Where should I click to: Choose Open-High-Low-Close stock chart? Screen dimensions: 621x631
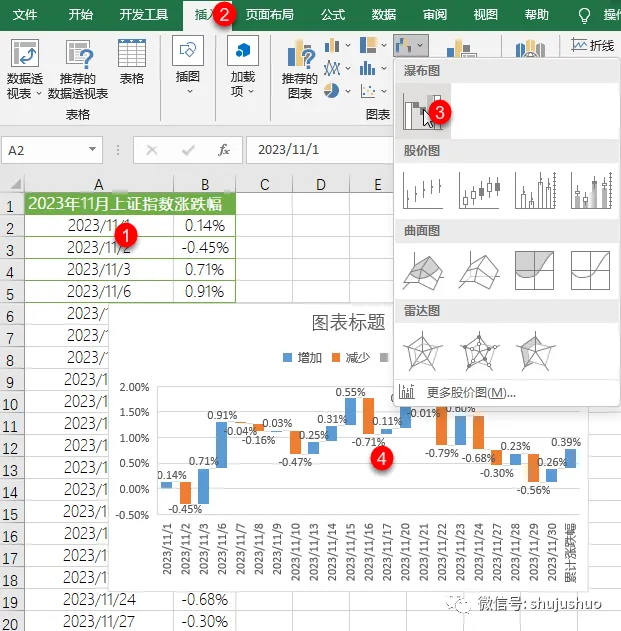tap(479, 190)
